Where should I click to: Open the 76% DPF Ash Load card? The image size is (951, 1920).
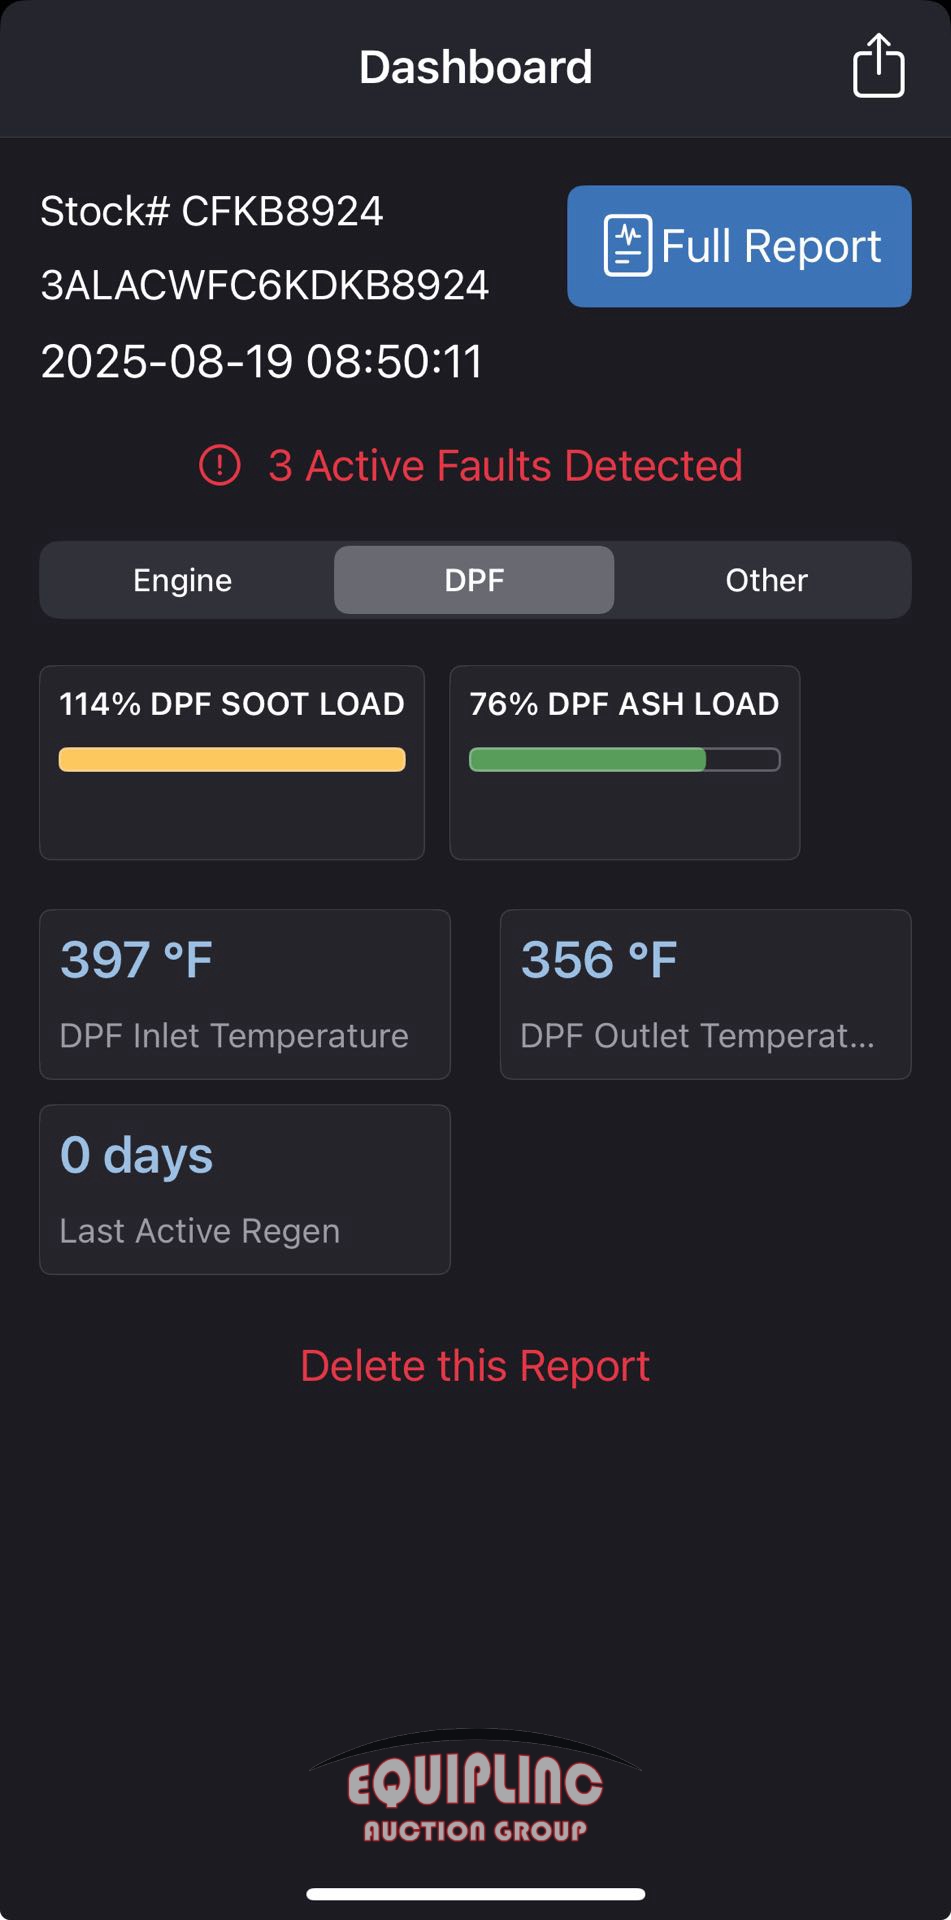625,763
